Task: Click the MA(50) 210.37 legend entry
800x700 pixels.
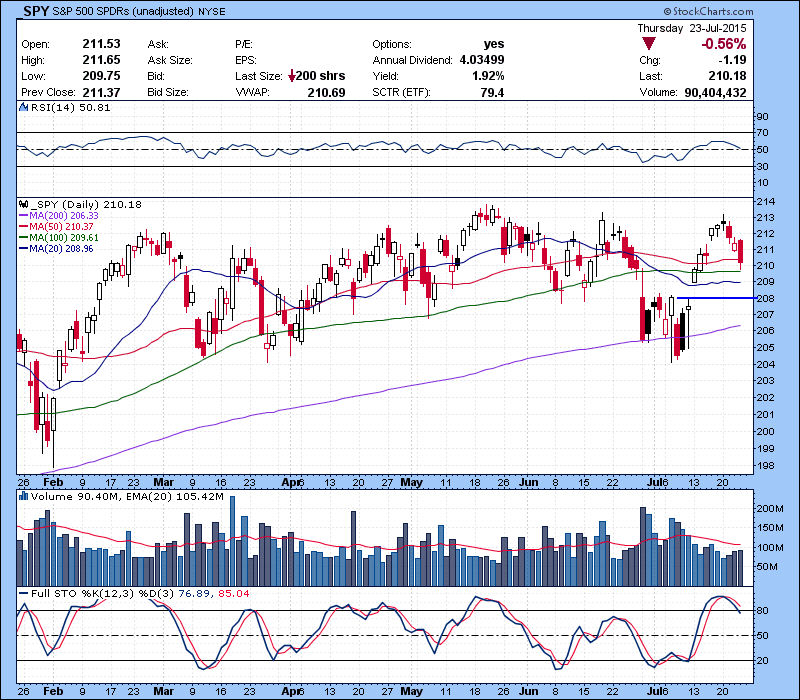Action: 56,227
